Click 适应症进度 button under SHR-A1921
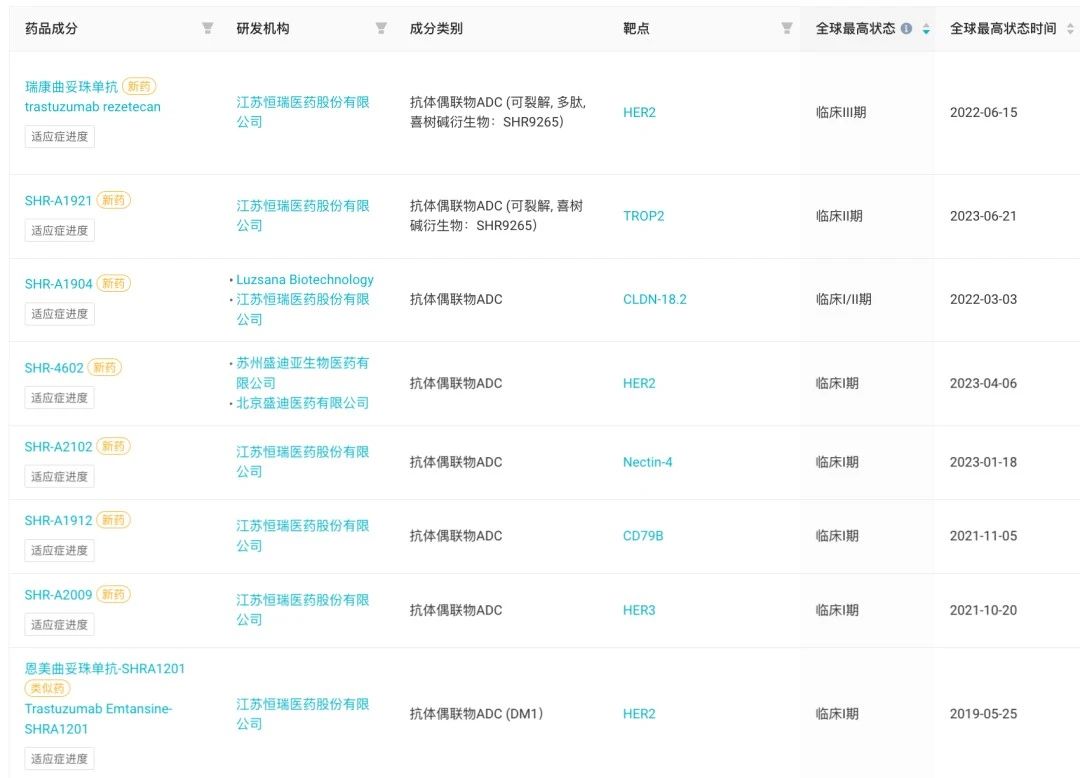 coord(59,231)
